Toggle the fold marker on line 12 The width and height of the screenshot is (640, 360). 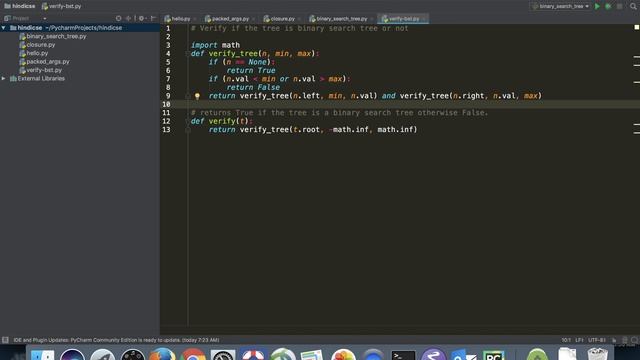pyautogui.click(x=188, y=121)
